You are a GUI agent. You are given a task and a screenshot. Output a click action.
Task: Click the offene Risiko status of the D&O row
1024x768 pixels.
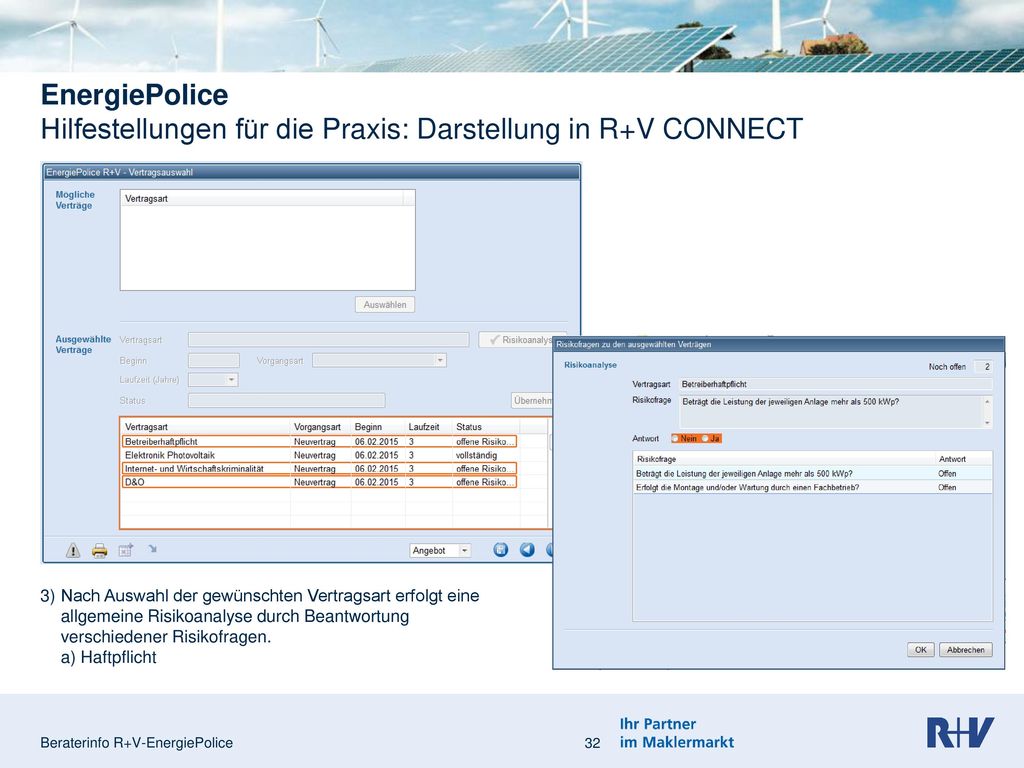click(x=483, y=483)
